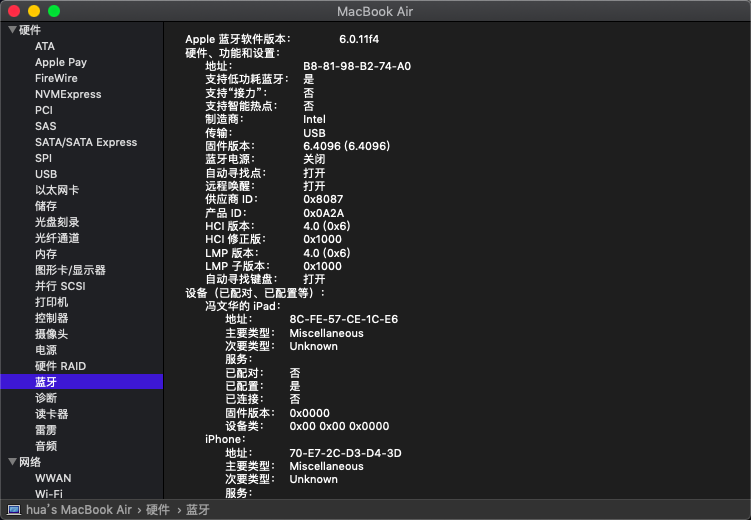Click iPhone address 70-E7-2C-D3-D4-3D
This screenshot has width=751, height=520.
pyautogui.click(x=345, y=453)
